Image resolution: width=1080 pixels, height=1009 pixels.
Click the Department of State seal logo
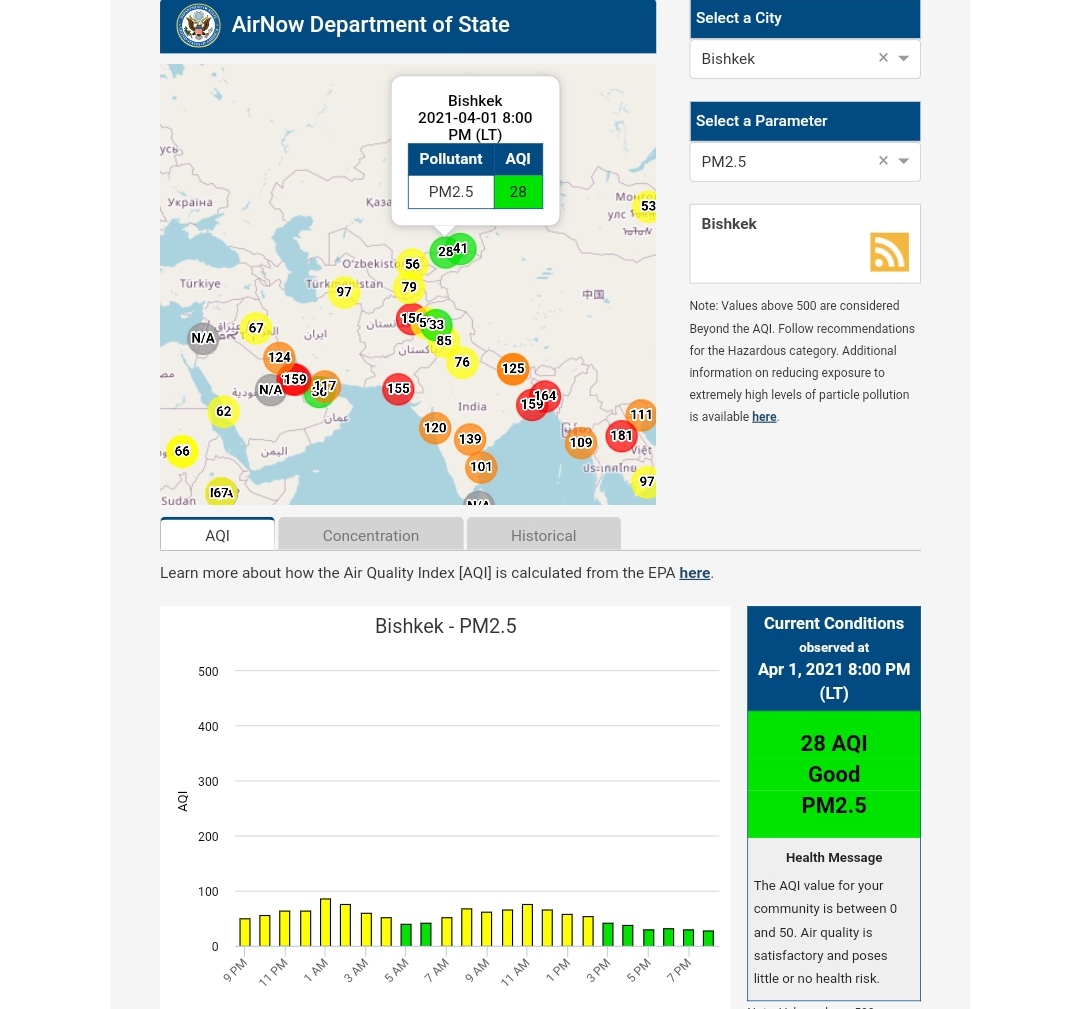pos(198,26)
